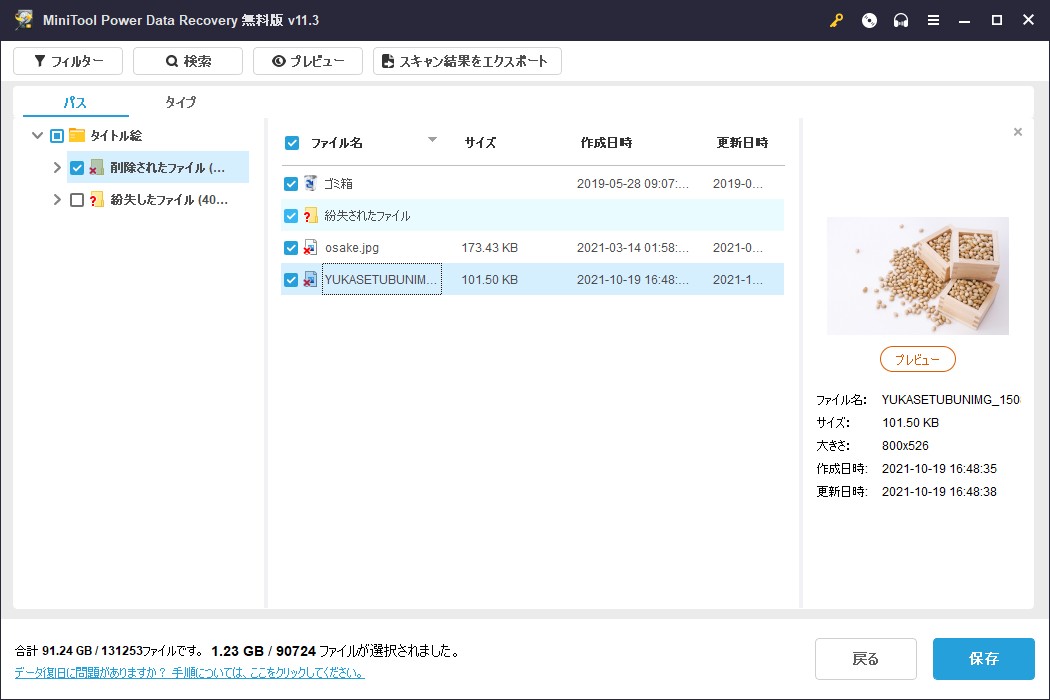The height and width of the screenshot is (700, 1050).
Task: Open the hamburger menu in title bar
Action: 933,20
